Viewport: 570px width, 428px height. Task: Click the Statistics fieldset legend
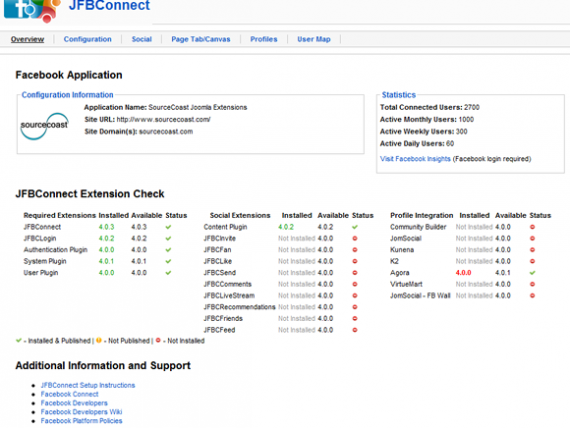pyautogui.click(x=399, y=95)
